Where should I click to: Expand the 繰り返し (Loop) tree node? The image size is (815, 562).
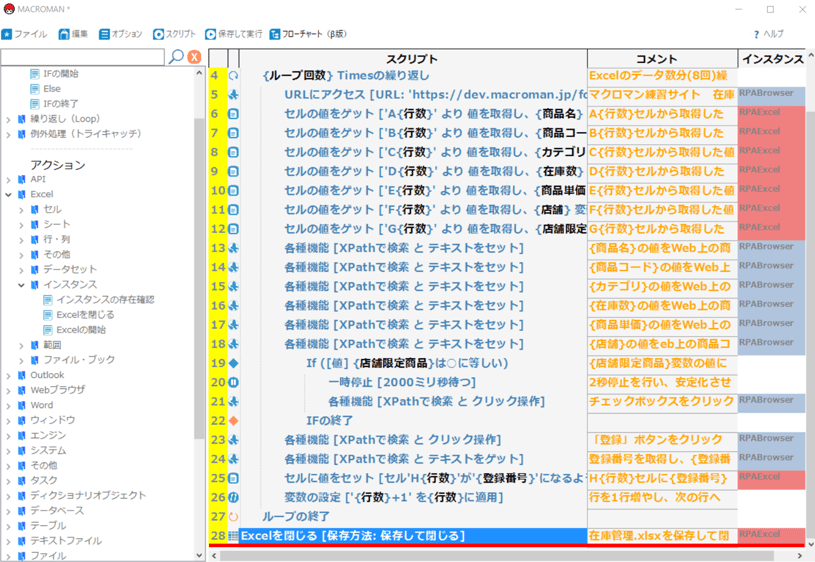click(8, 120)
